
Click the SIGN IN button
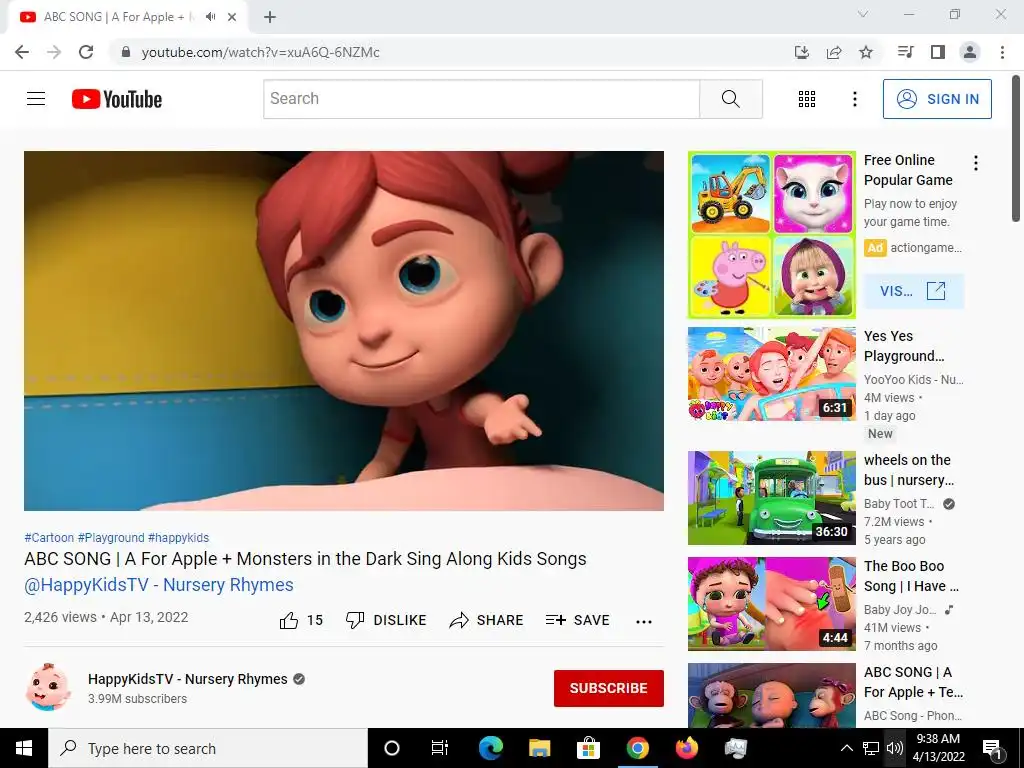click(x=937, y=99)
